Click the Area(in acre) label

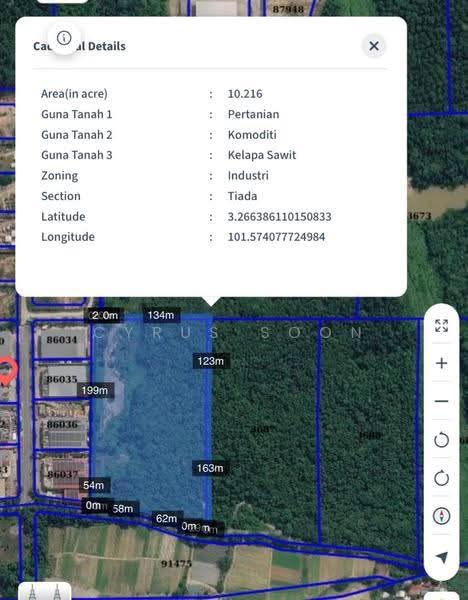point(74,94)
